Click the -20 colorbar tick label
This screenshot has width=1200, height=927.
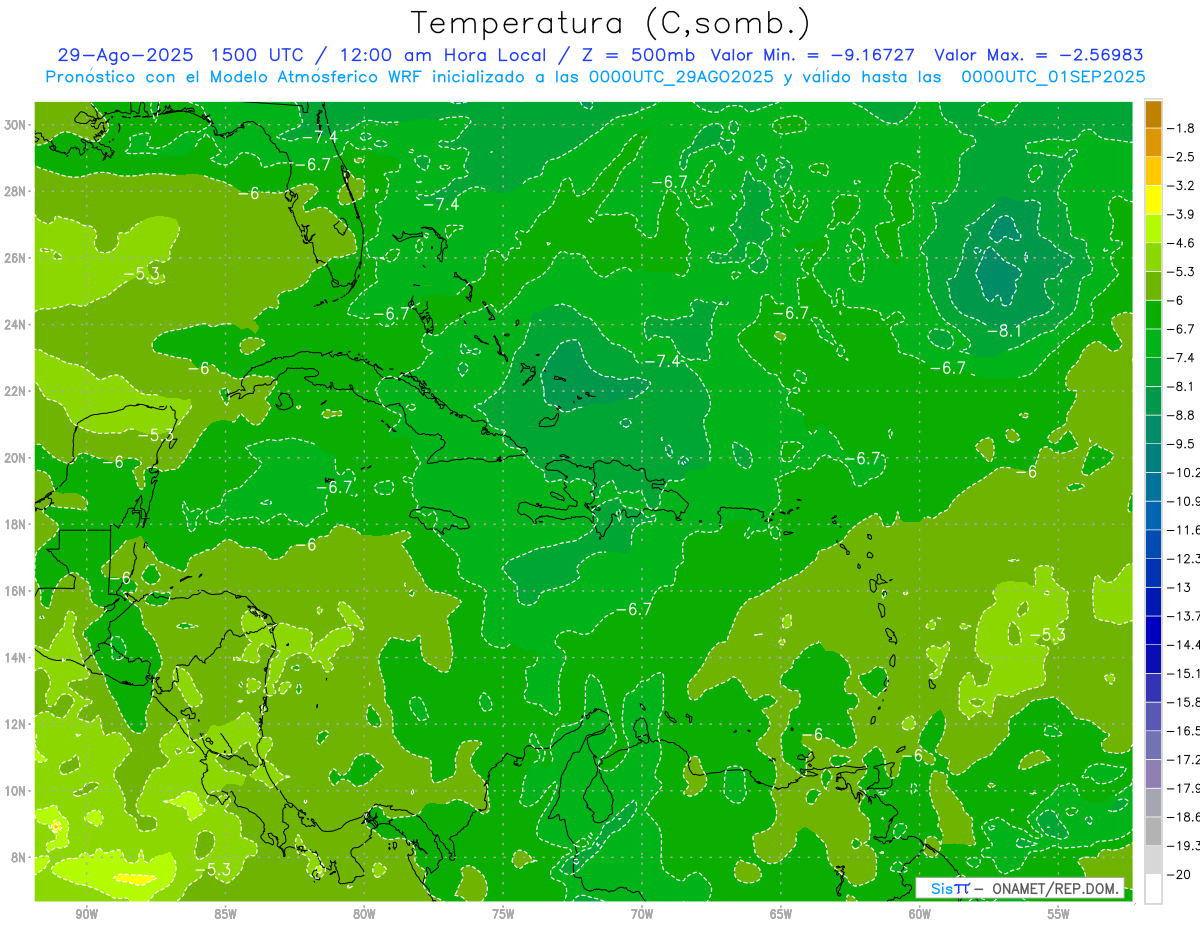[1179, 873]
